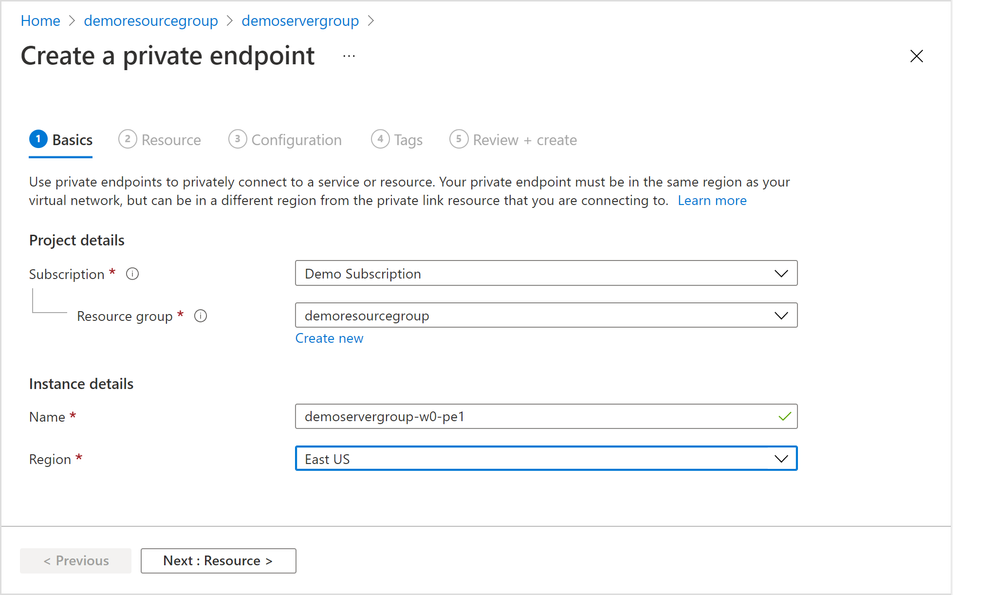Close the Create a private endpoint pane
This screenshot has height=595, width=999.
(916, 56)
